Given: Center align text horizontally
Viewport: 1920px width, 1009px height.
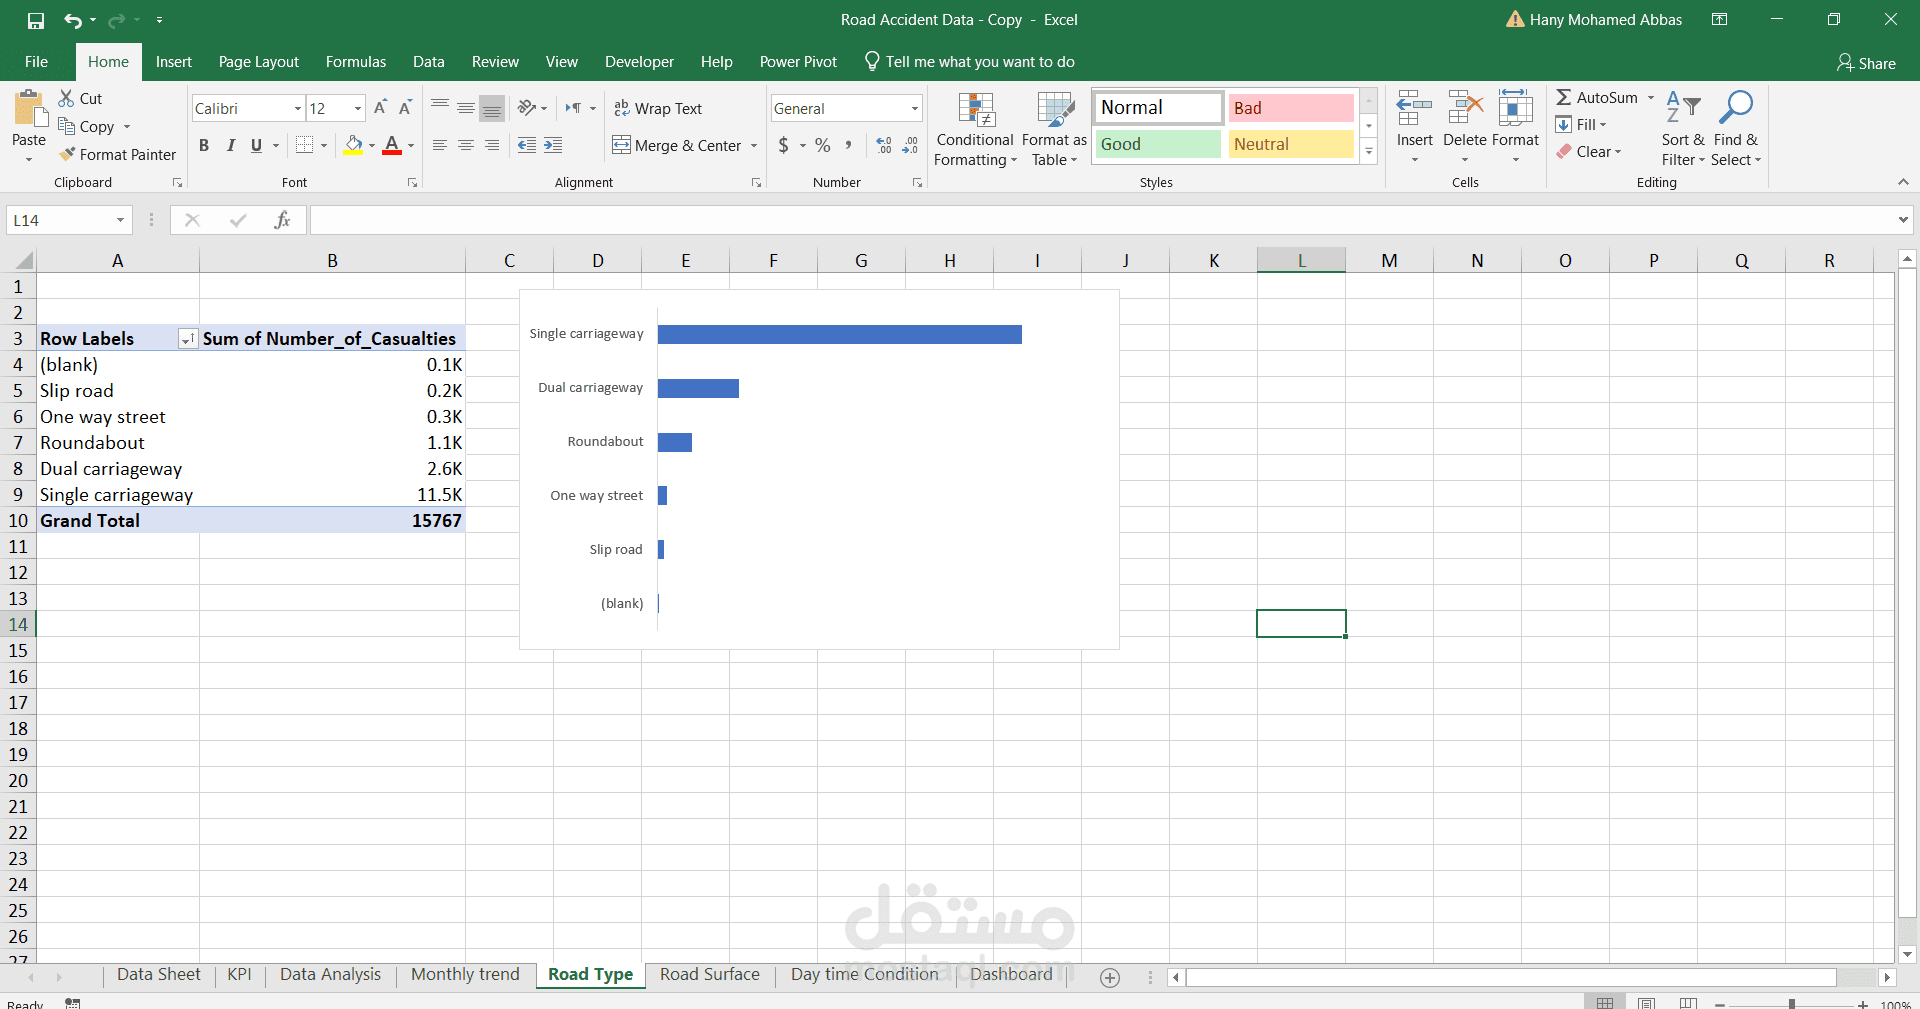Looking at the screenshot, I should tap(466, 145).
